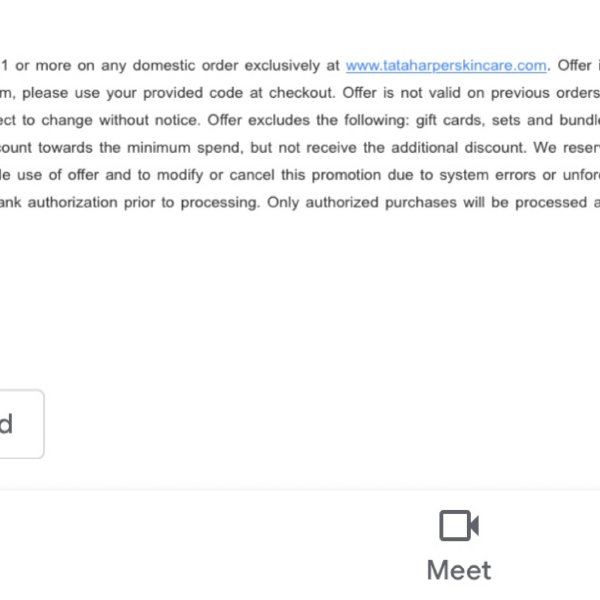Click 'Only authorized purchases' sentence start
Screen dimensions: 600x600
coord(362,202)
